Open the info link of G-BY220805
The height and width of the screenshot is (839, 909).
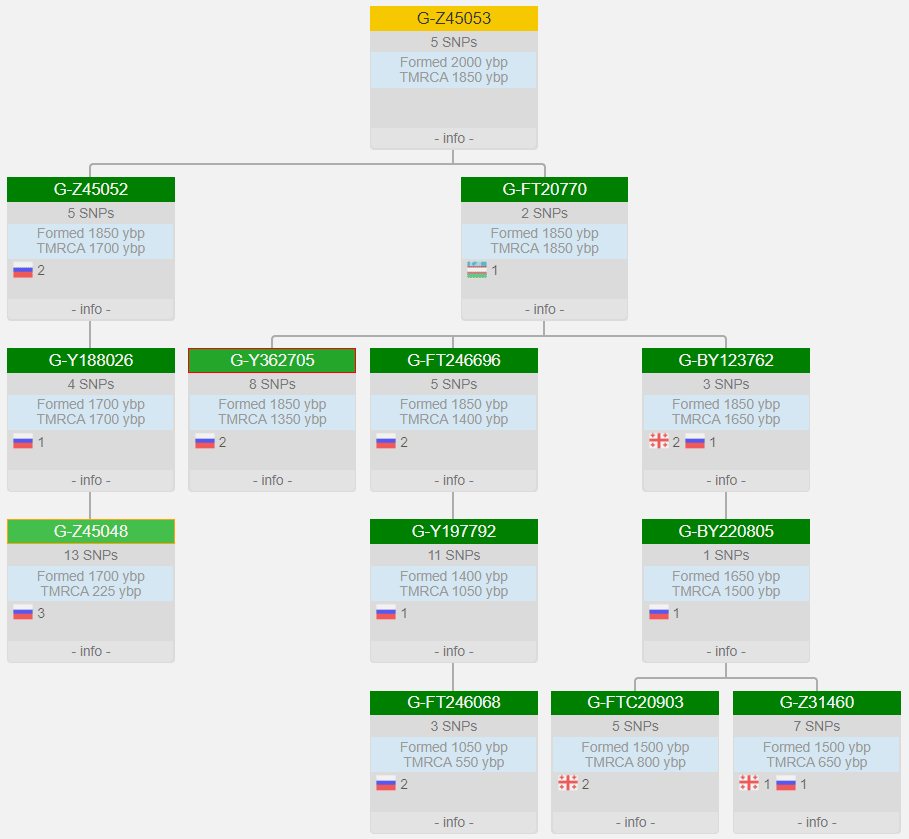[725, 651]
